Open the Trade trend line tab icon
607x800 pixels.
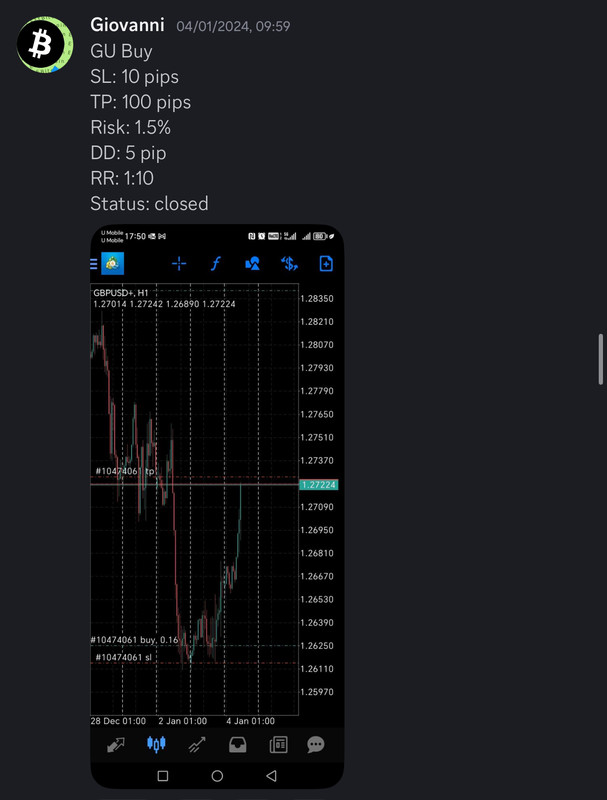click(197, 745)
